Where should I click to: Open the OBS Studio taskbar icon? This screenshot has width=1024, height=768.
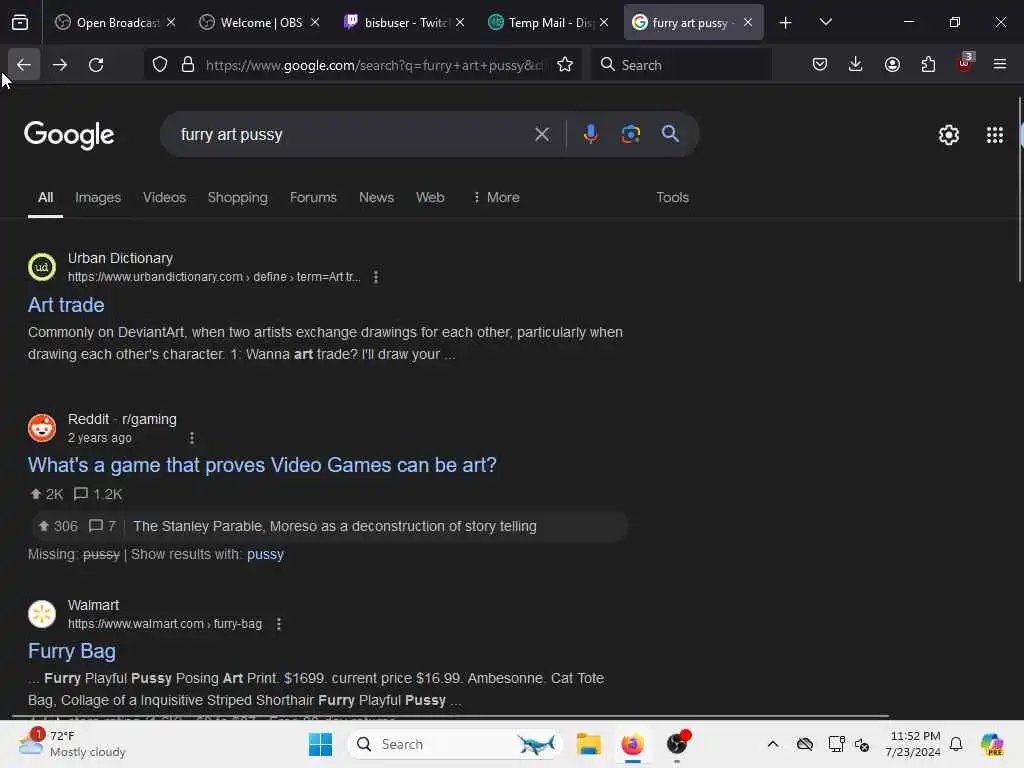tap(677, 743)
